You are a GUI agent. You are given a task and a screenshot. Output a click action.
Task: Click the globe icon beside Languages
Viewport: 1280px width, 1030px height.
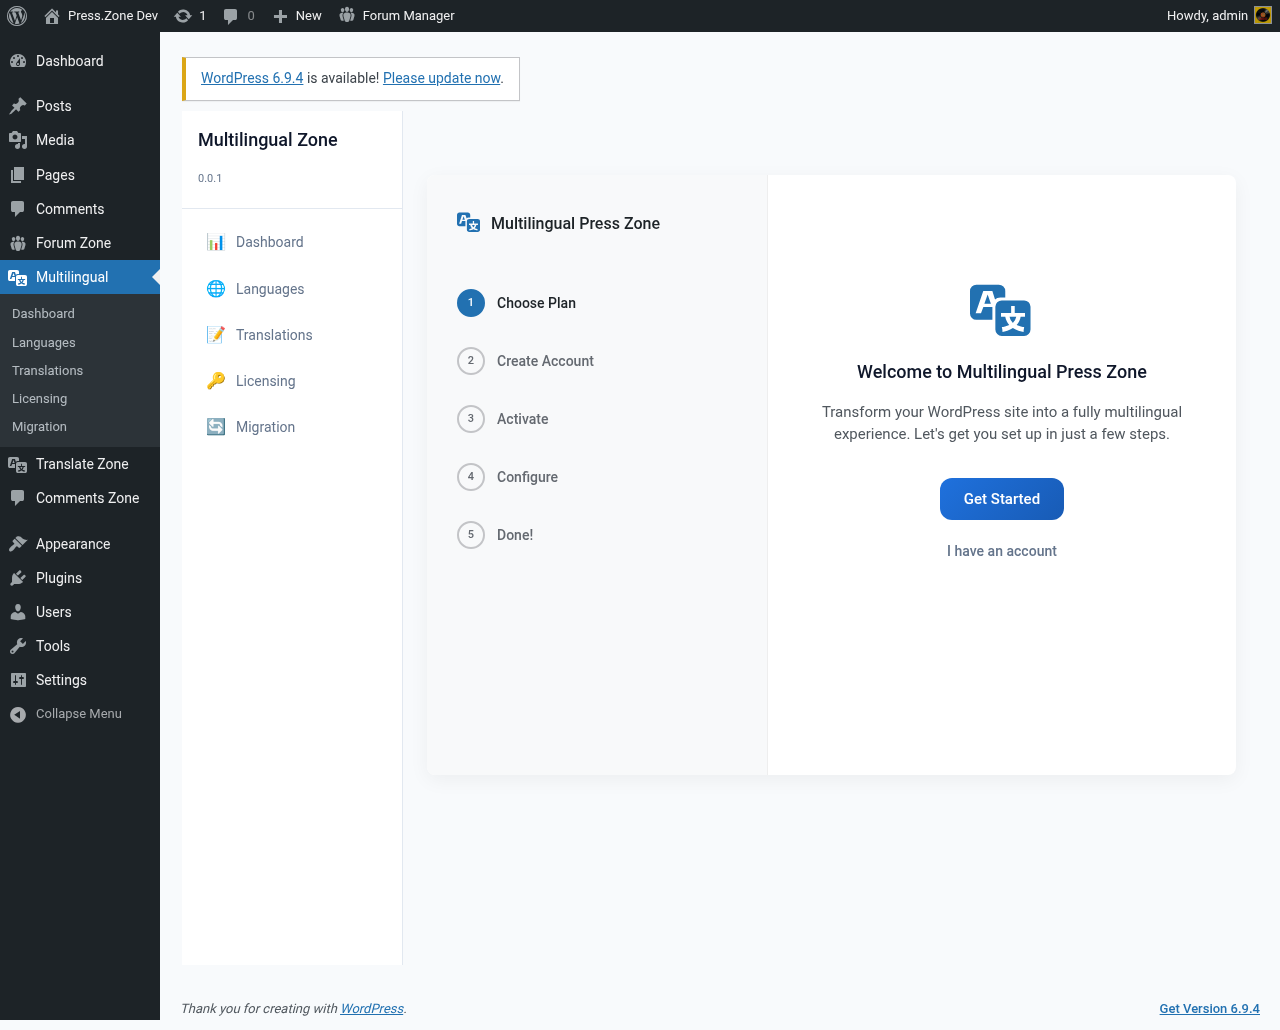coord(216,289)
